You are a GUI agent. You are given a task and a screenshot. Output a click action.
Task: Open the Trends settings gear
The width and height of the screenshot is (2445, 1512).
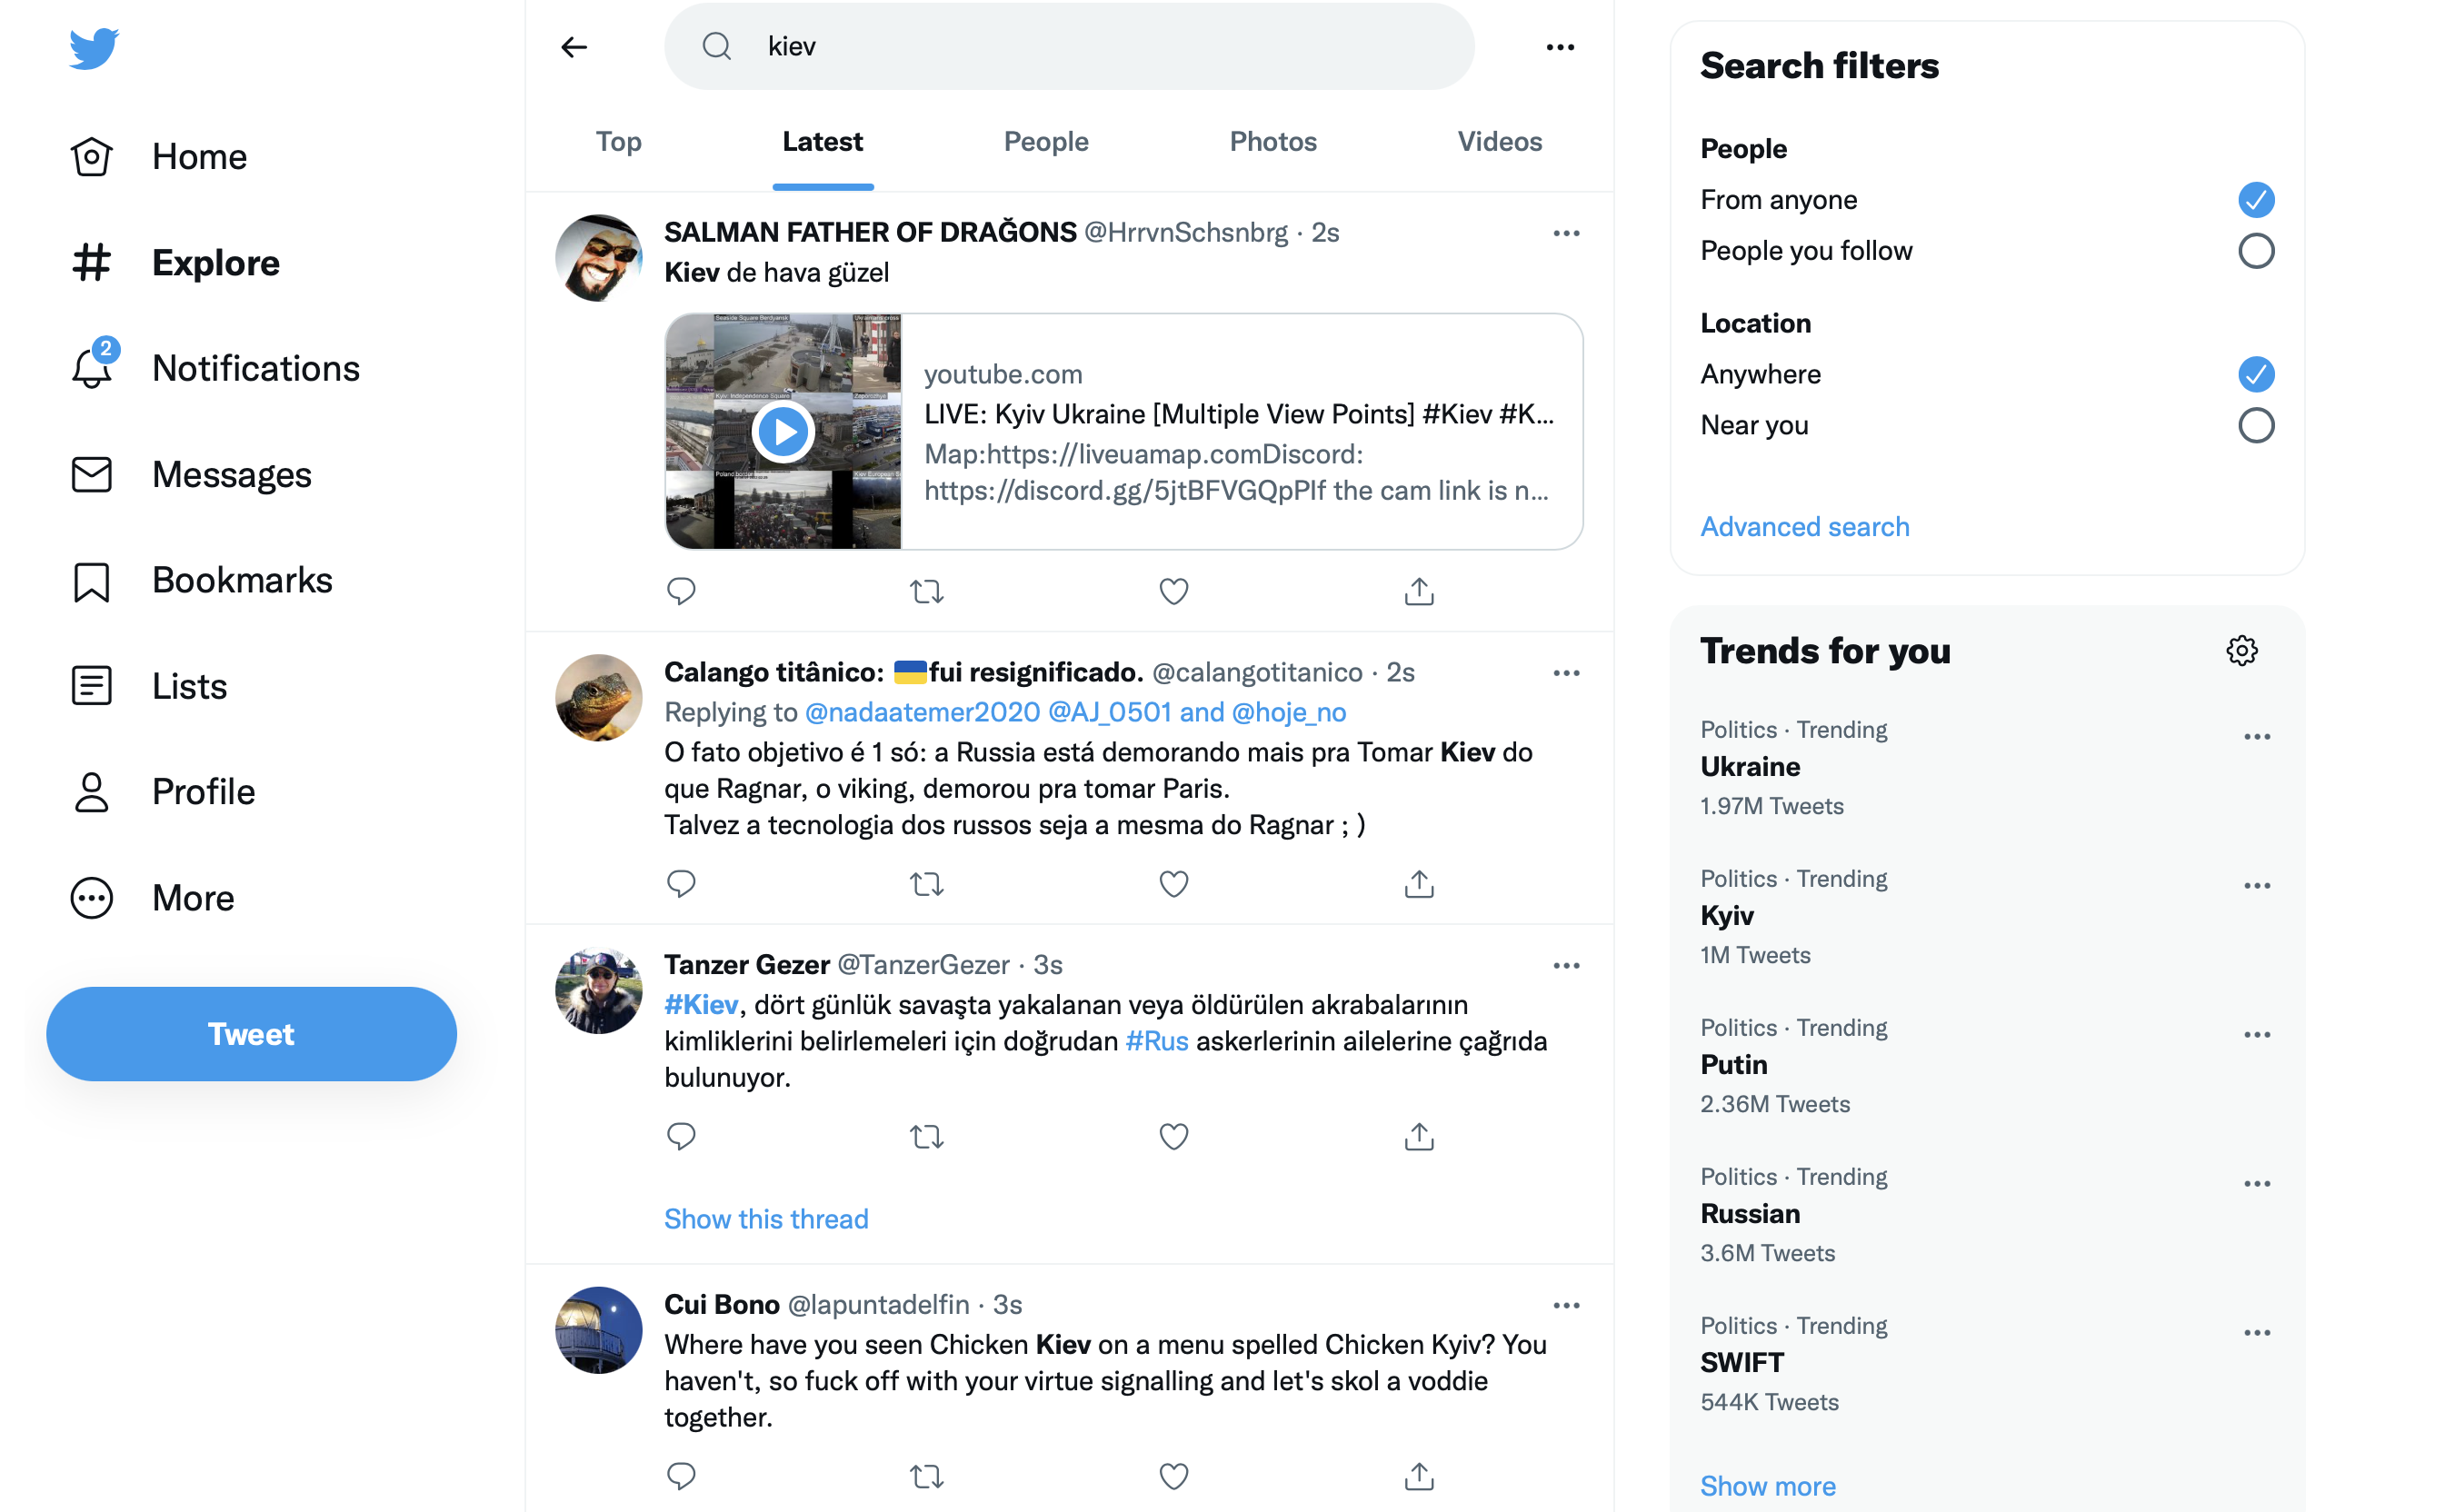click(x=2242, y=650)
